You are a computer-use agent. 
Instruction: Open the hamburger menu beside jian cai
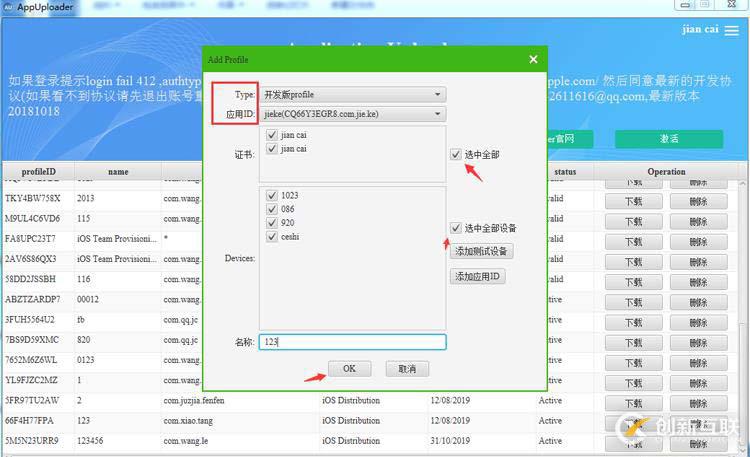pos(731,31)
